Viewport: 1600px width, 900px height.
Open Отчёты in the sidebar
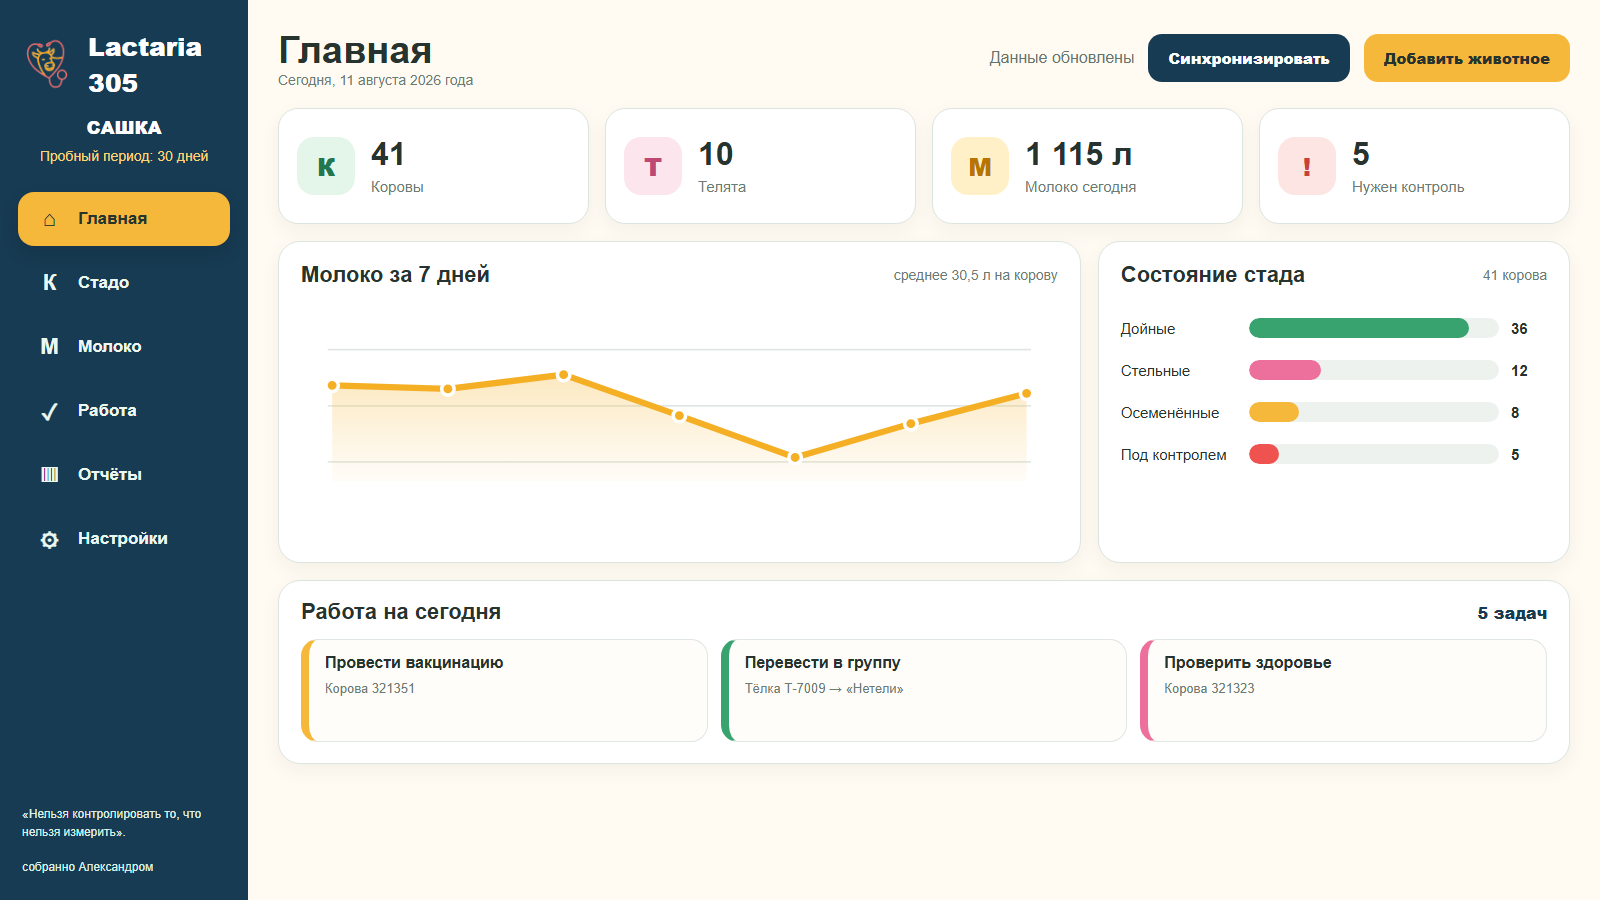click(x=124, y=474)
